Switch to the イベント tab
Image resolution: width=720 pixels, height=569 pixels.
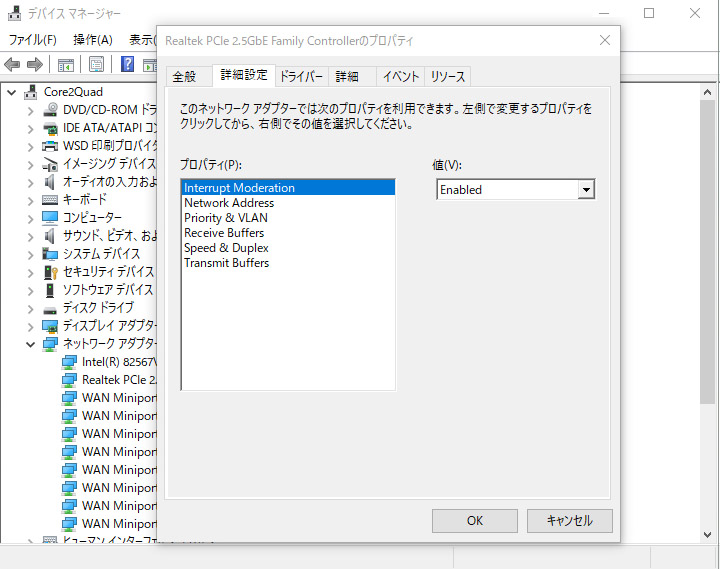click(401, 76)
